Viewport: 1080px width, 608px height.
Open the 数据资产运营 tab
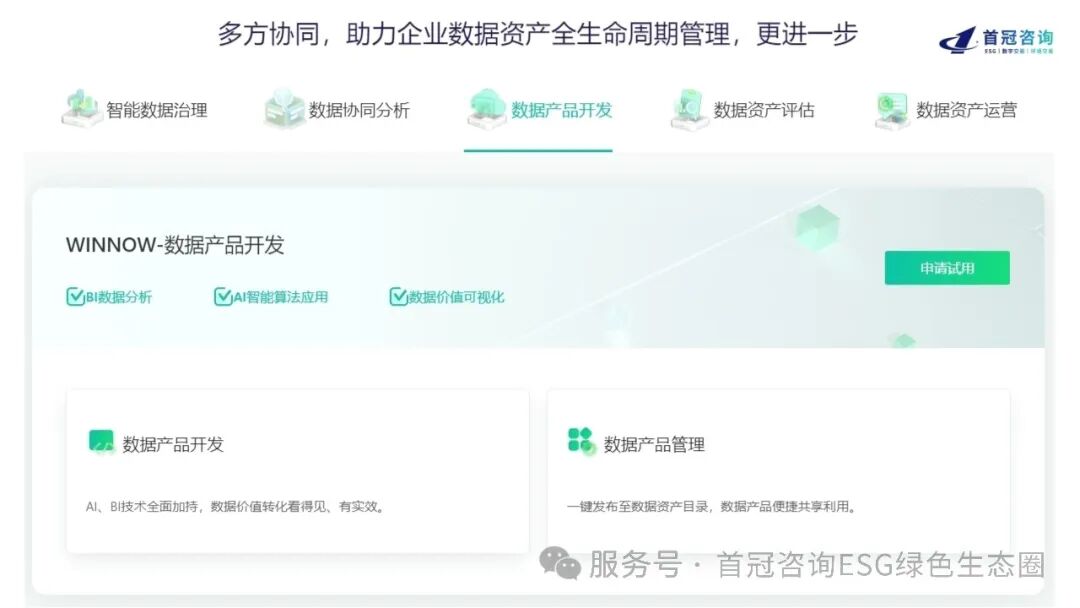(x=946, y=110)
